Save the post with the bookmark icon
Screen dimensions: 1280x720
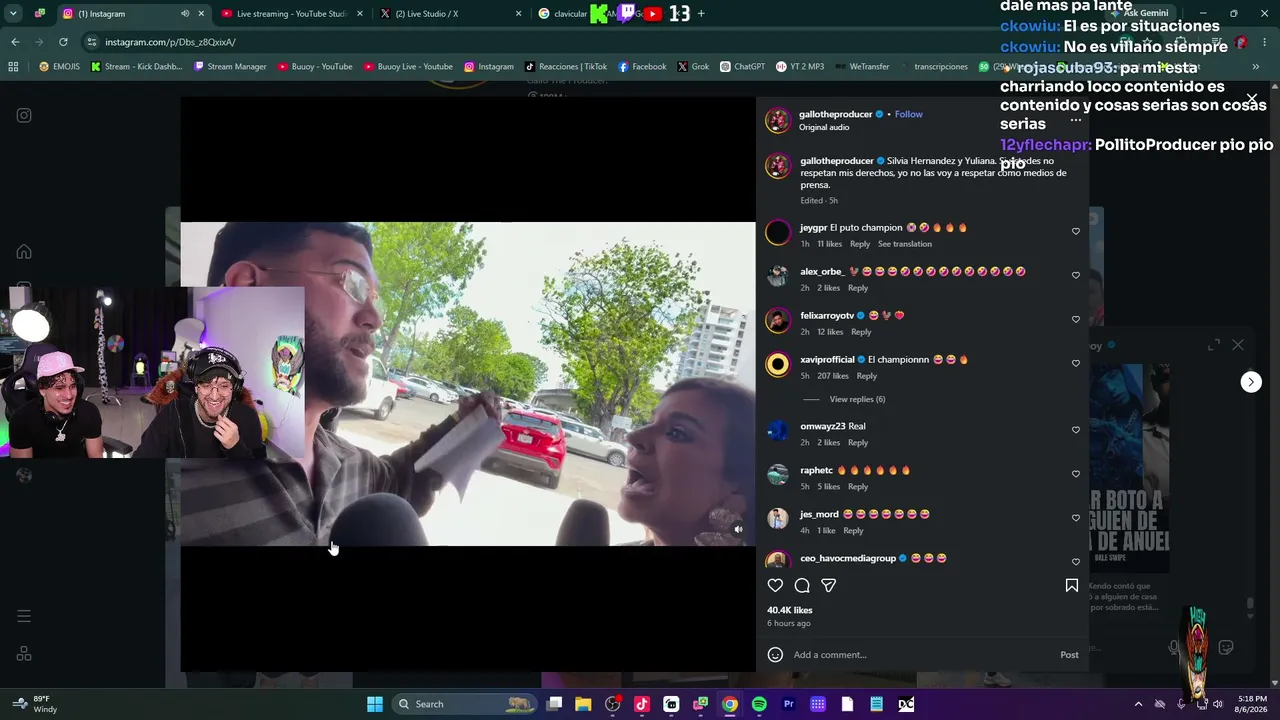click(x=1072, y=586)
